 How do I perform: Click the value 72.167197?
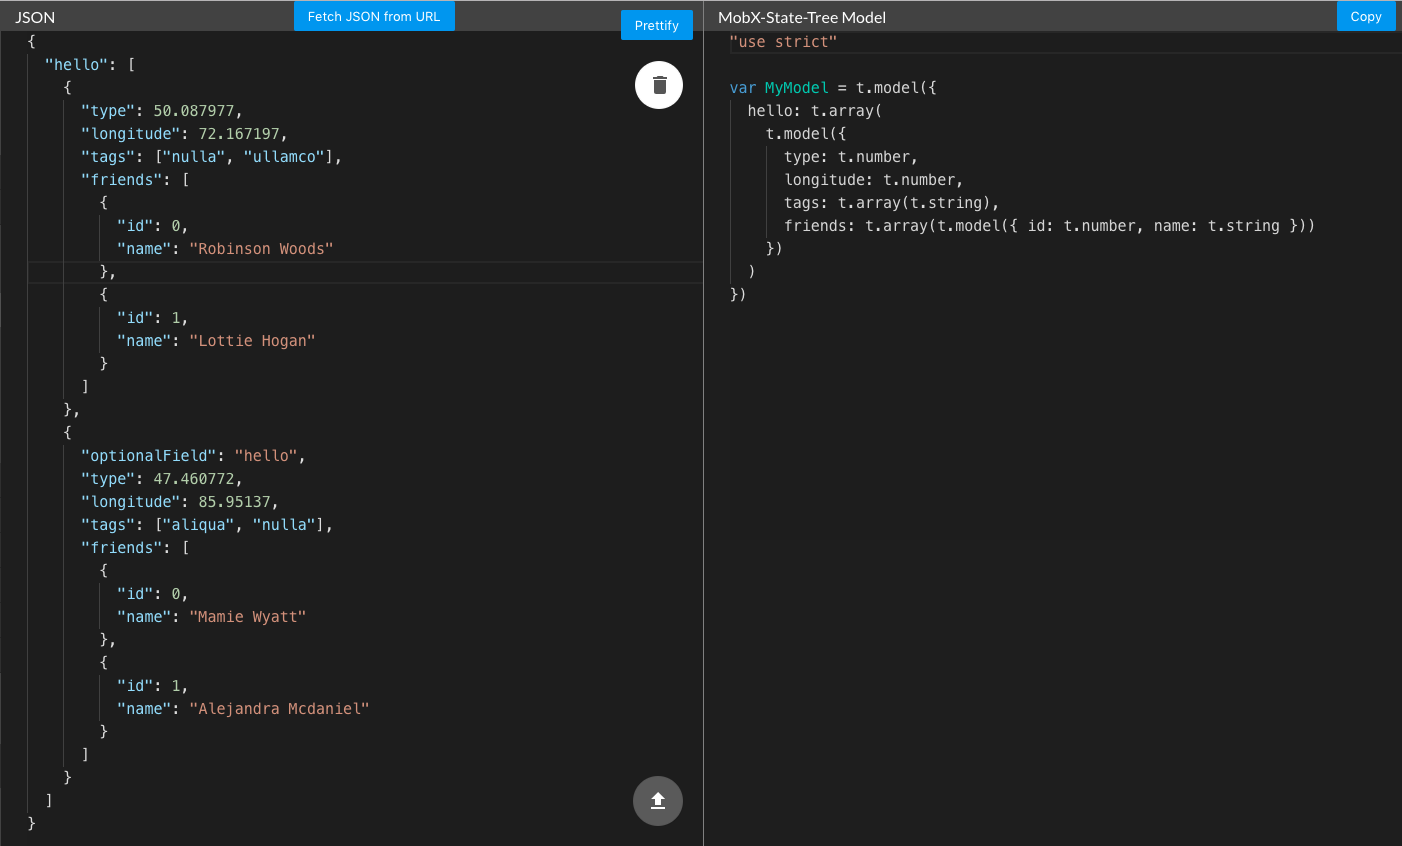pos(239,134)
